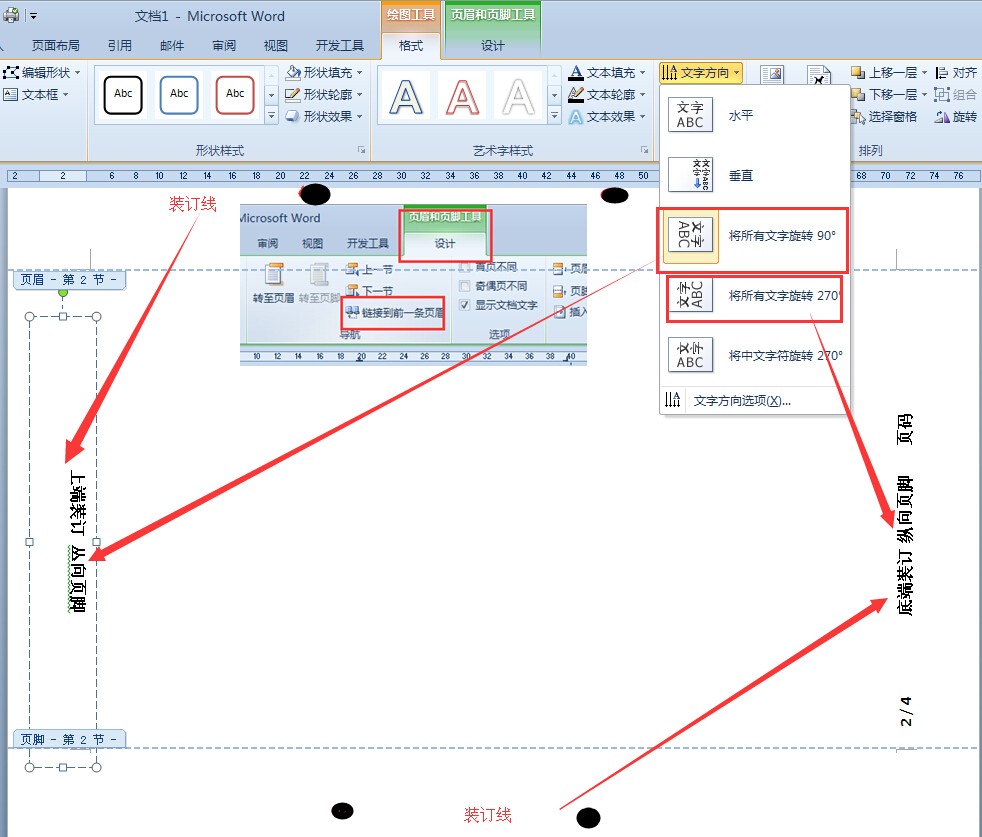Click 组合 group button
This screenshot has height=837, width=982.
pos(956,95)
